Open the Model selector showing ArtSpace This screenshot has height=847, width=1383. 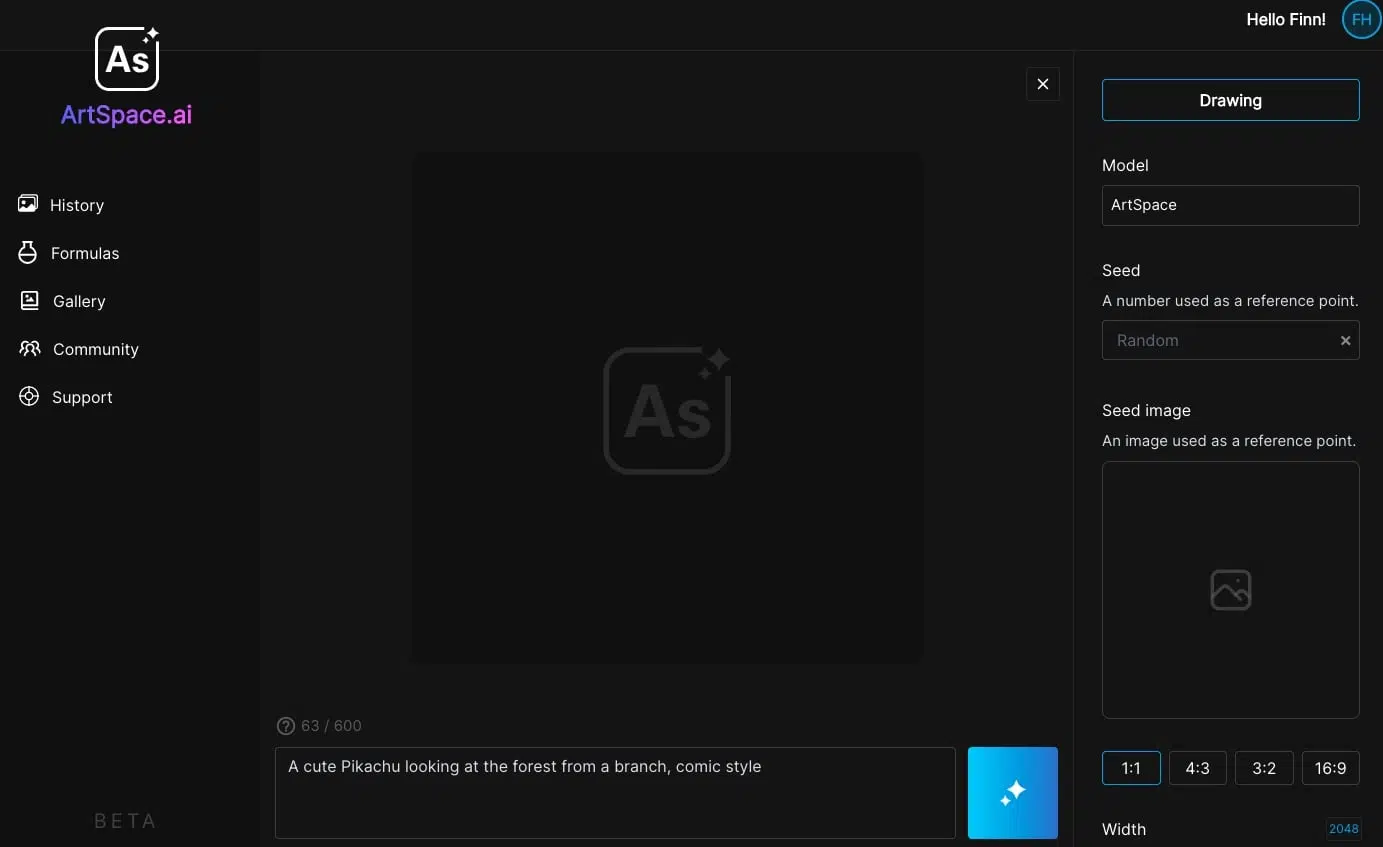(x=1230, y=205)
